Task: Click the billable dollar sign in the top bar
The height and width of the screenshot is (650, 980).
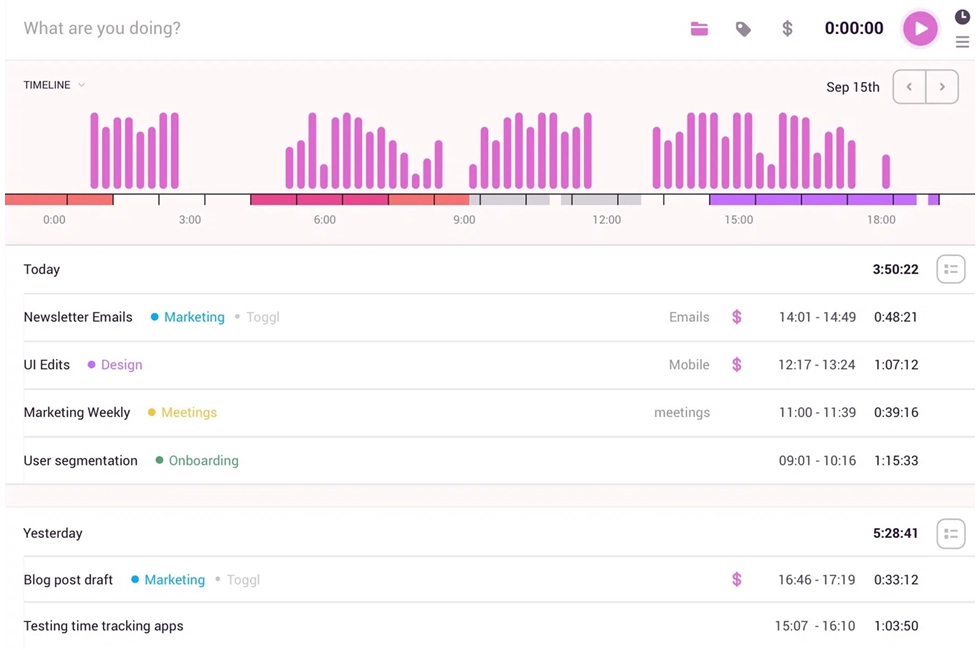Action: [x=787, y=28]
